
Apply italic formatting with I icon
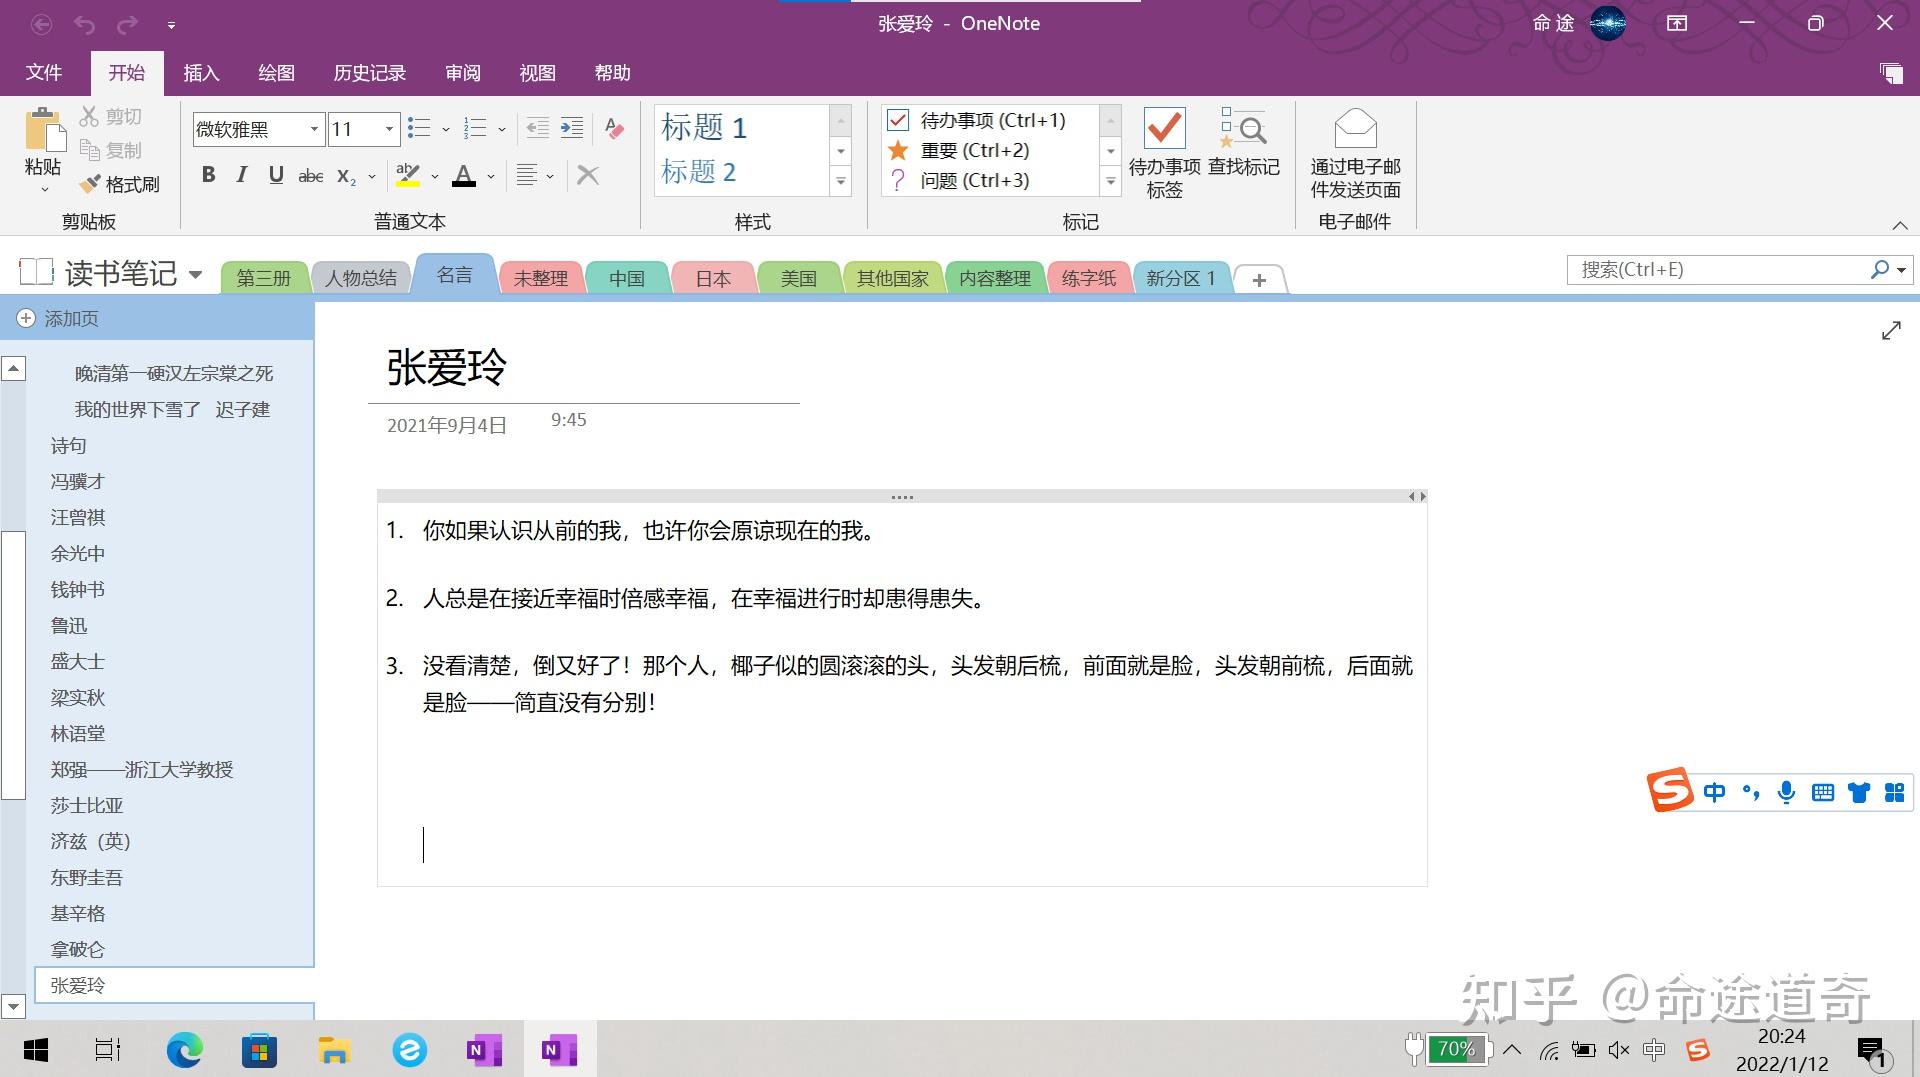point(242,175)
